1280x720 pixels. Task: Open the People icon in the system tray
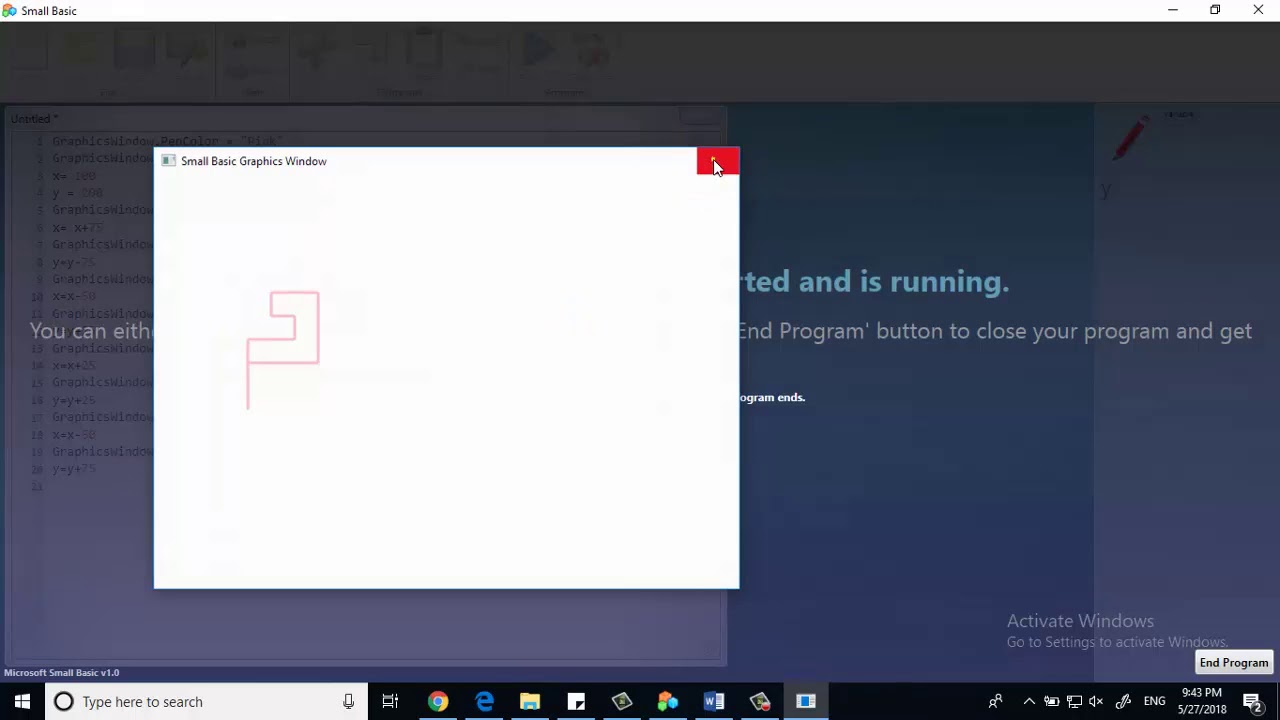pyautogui.click(x=995, y=702)
